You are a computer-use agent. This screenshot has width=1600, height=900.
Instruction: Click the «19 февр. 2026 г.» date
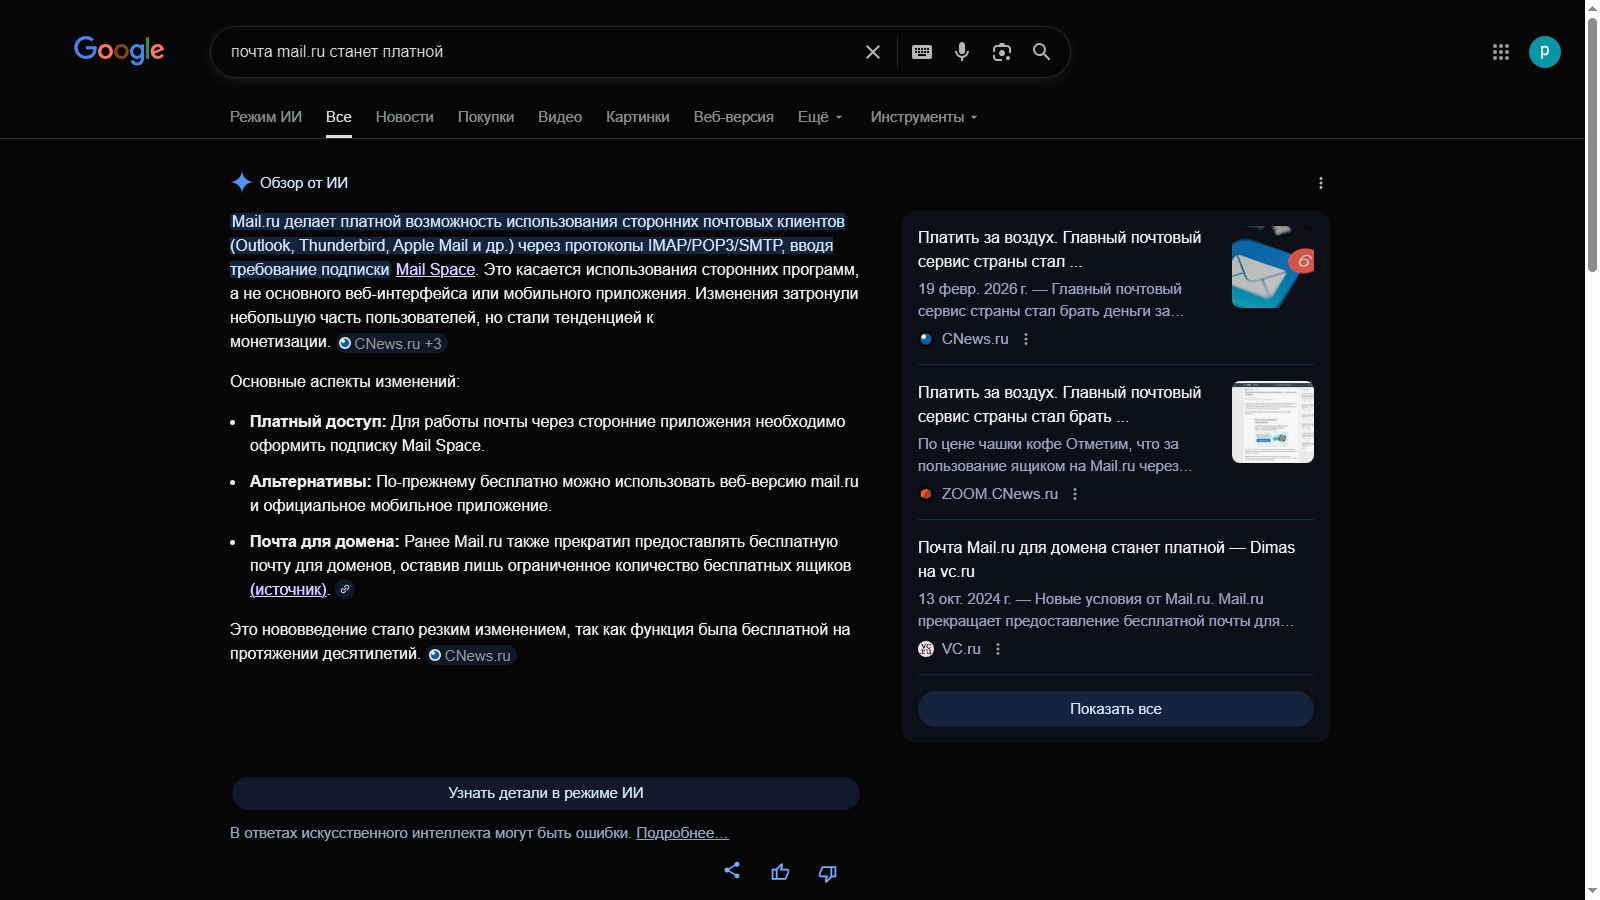(x=973, y=289)
